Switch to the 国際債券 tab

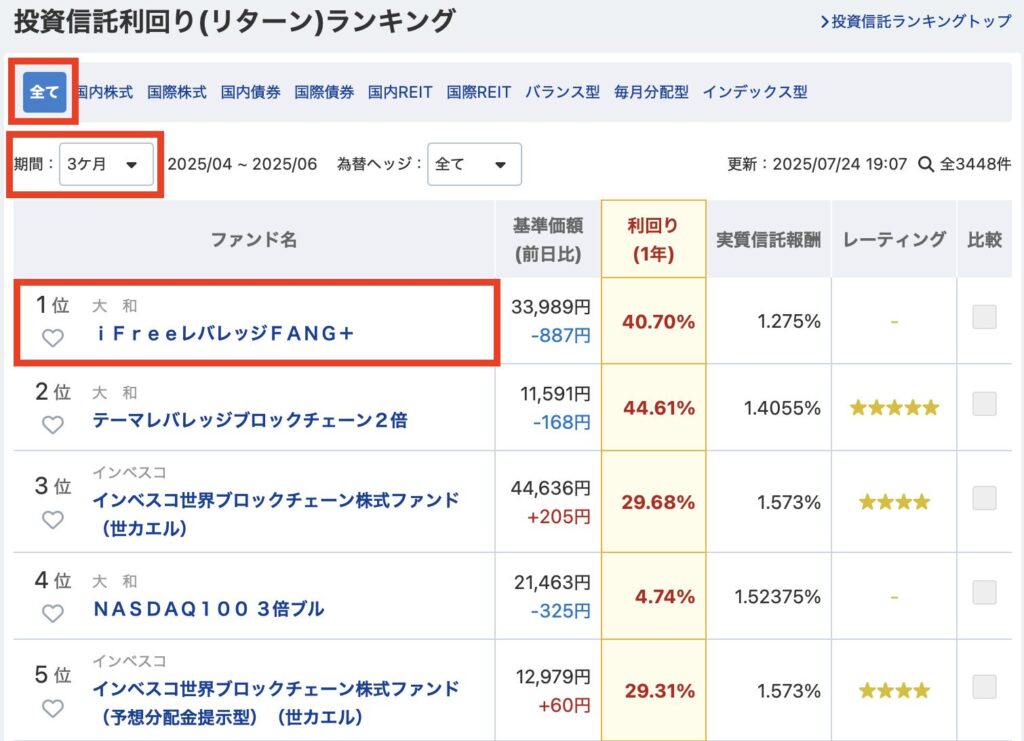(324, 92)
